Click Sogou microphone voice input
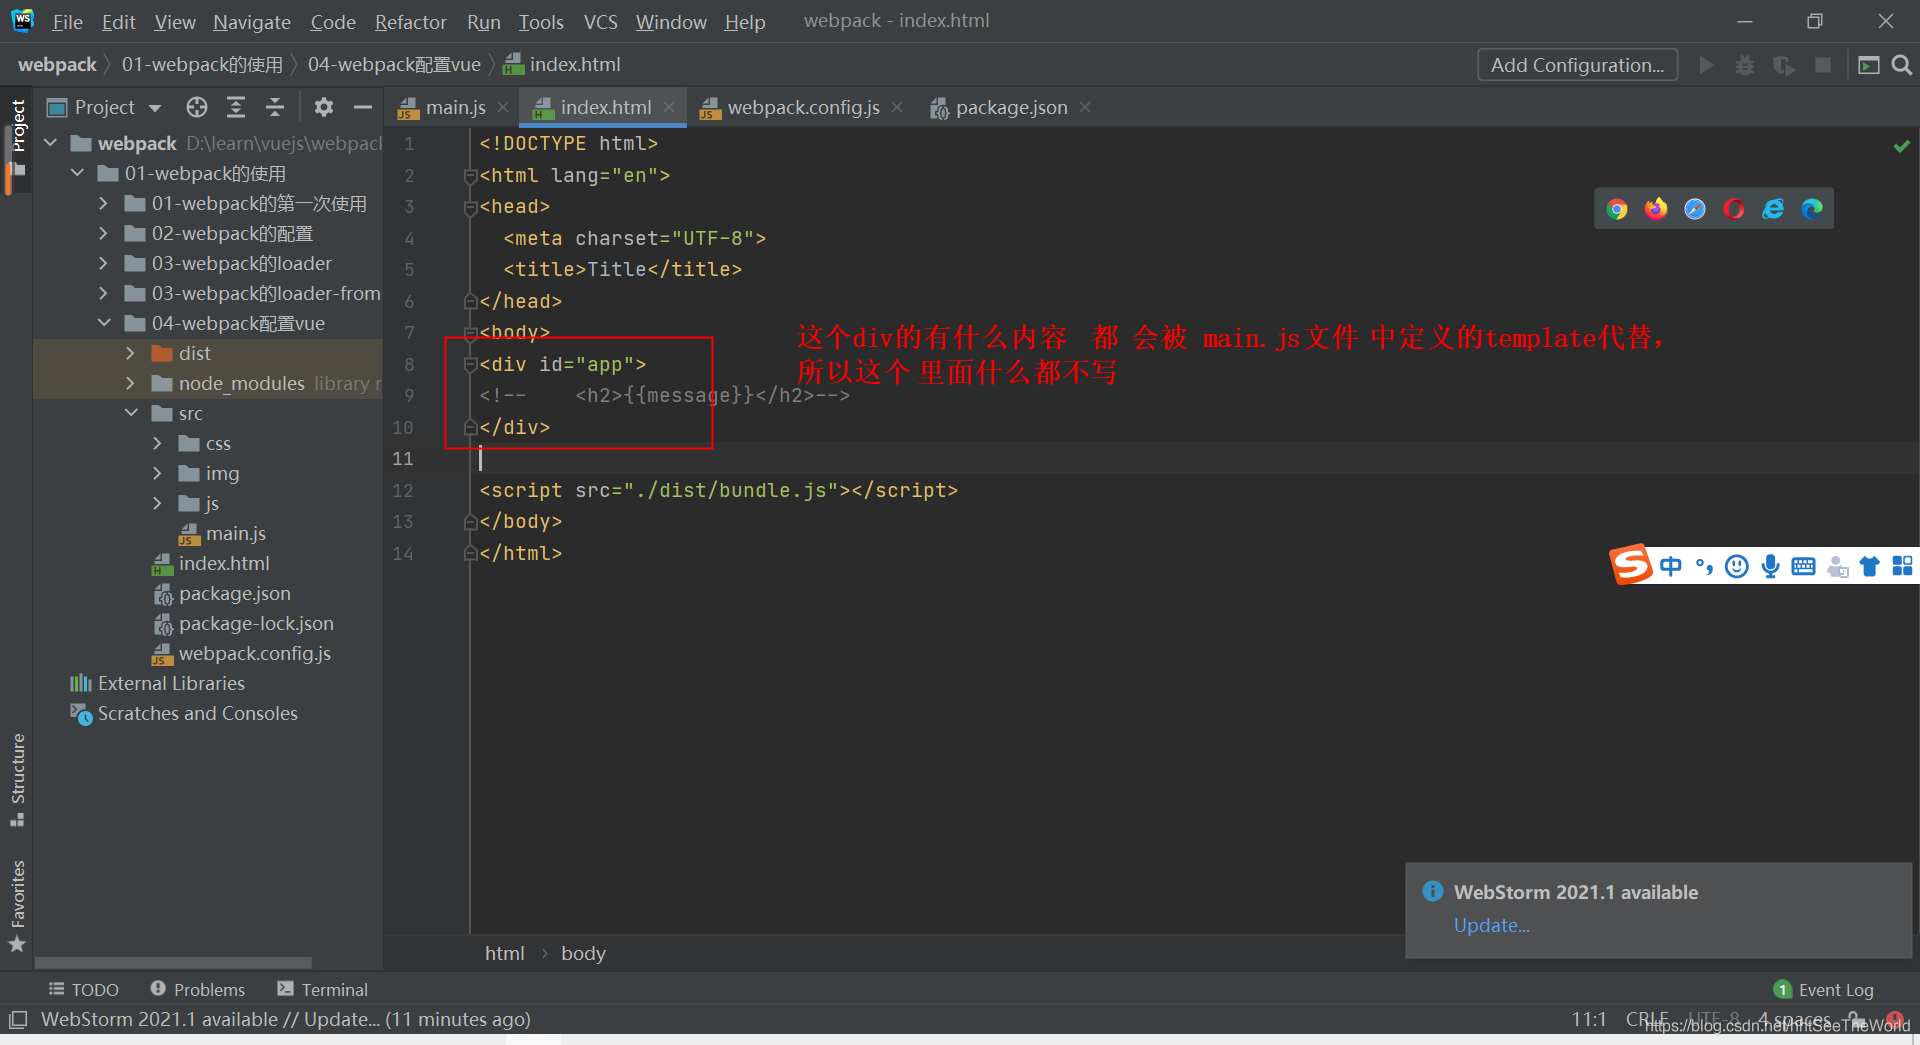 1770,567
